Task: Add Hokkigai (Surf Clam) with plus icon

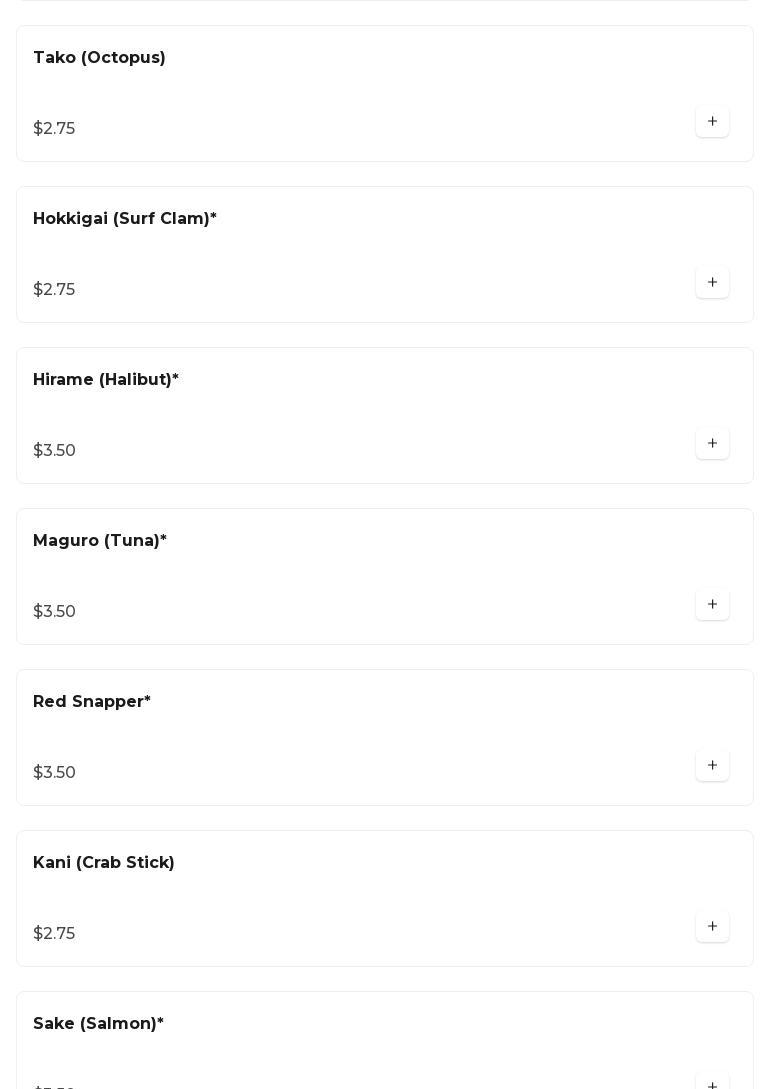Action: (712, 283)
